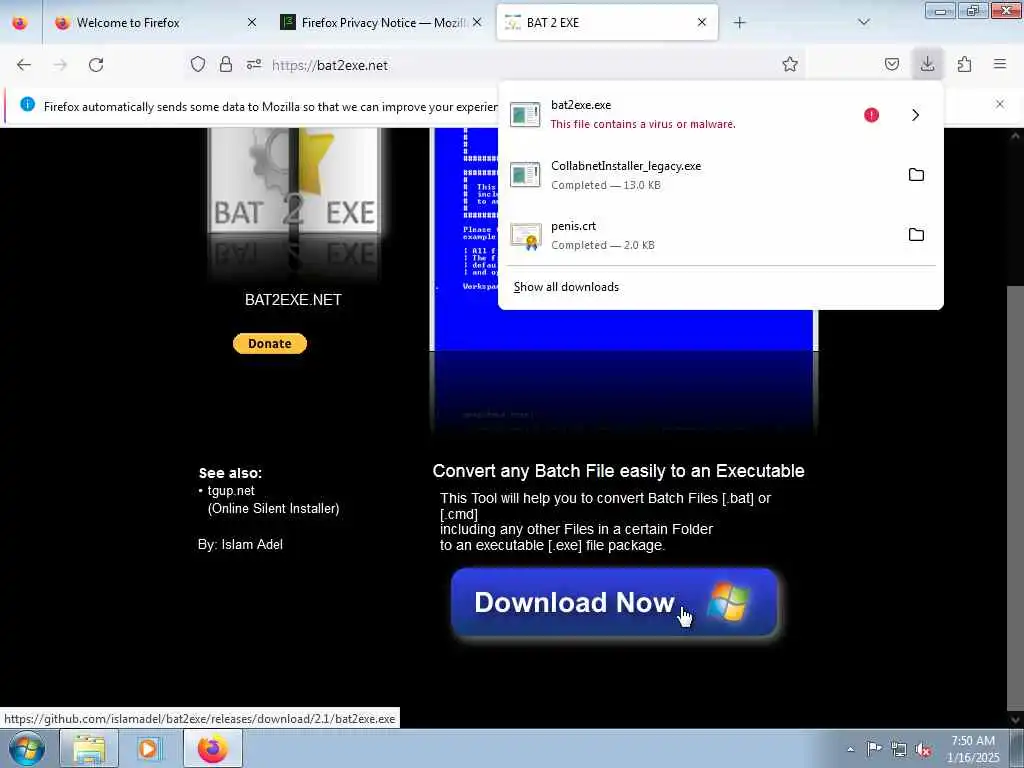Viewport: 1024px width, 768px height.
Task: Click the info icon in notification bar
Action: 27,104
